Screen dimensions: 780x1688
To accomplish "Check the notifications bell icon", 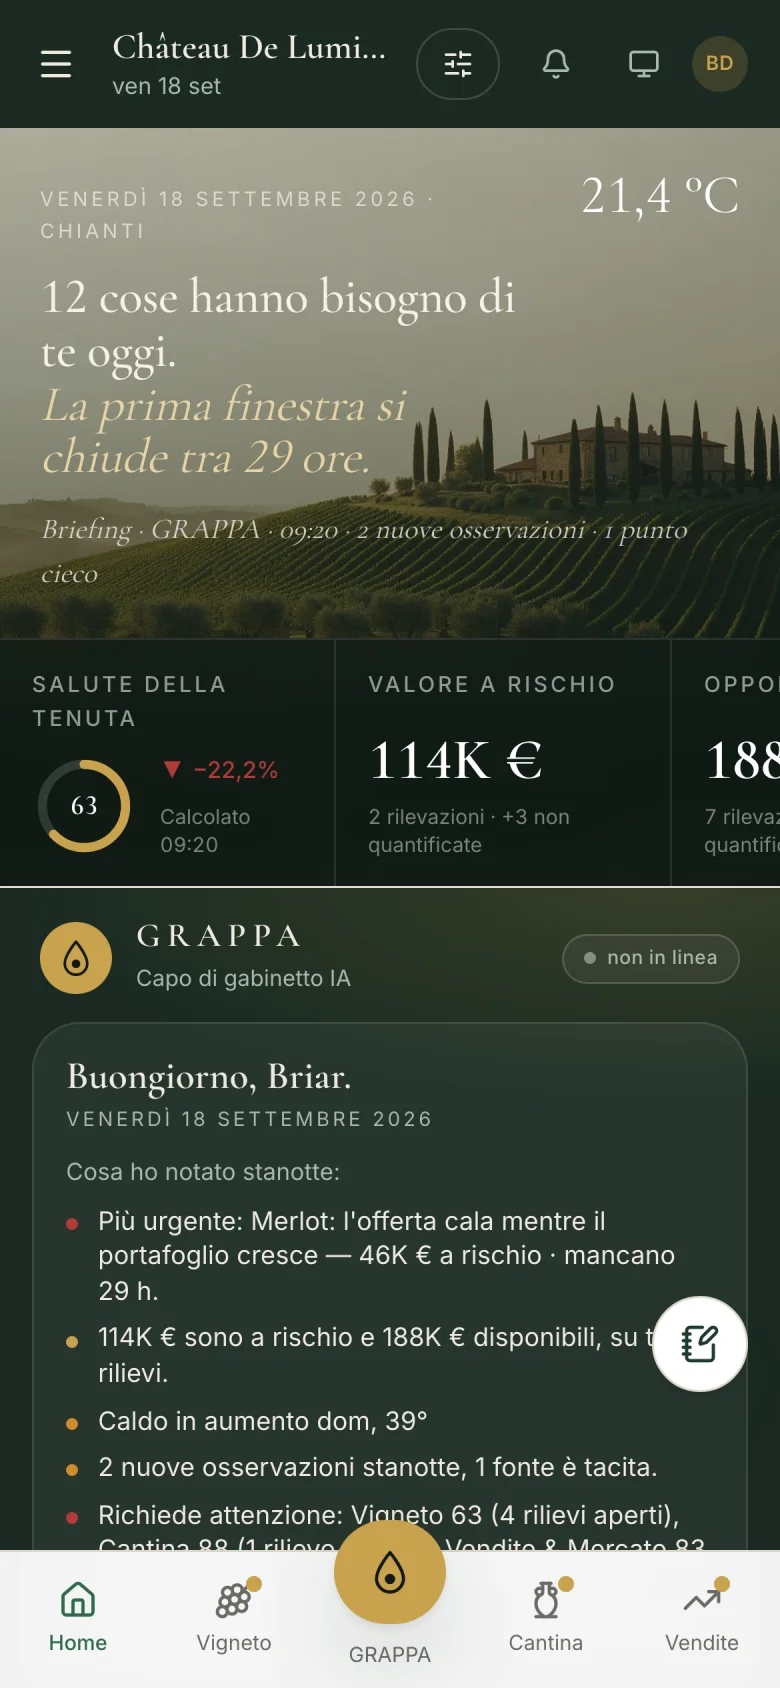I will 556,64.
